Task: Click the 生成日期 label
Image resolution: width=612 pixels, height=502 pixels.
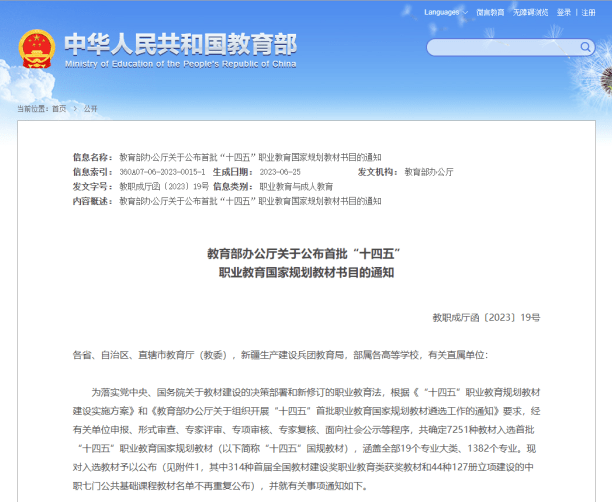Action: click(x=233, y=172)
